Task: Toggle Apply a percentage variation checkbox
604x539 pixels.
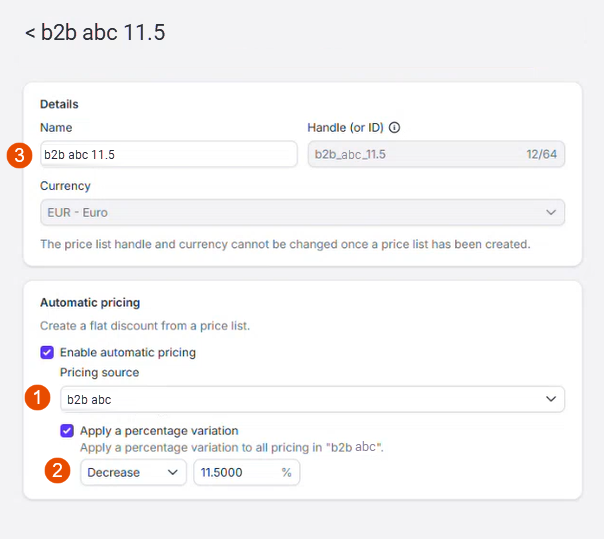Action: (x=67, y=431)
